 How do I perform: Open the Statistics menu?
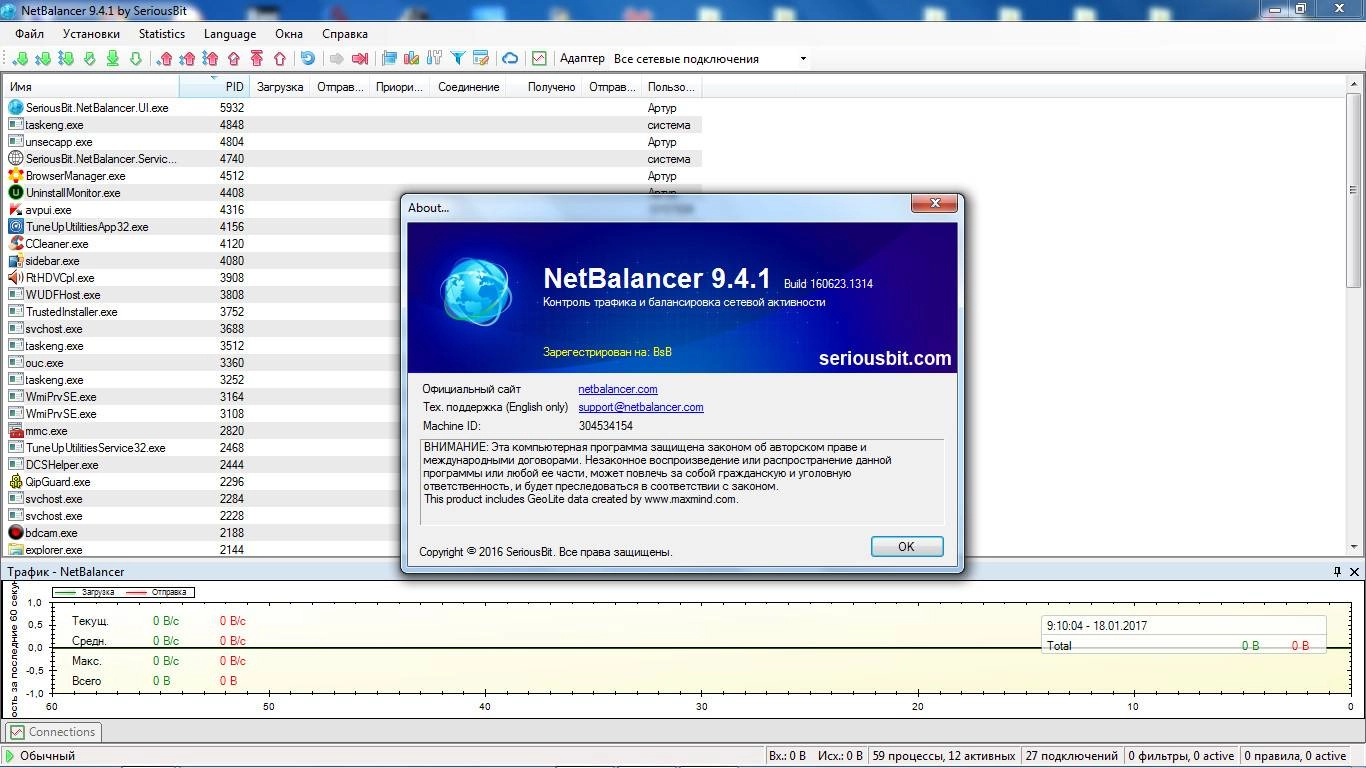coord(162,34)
